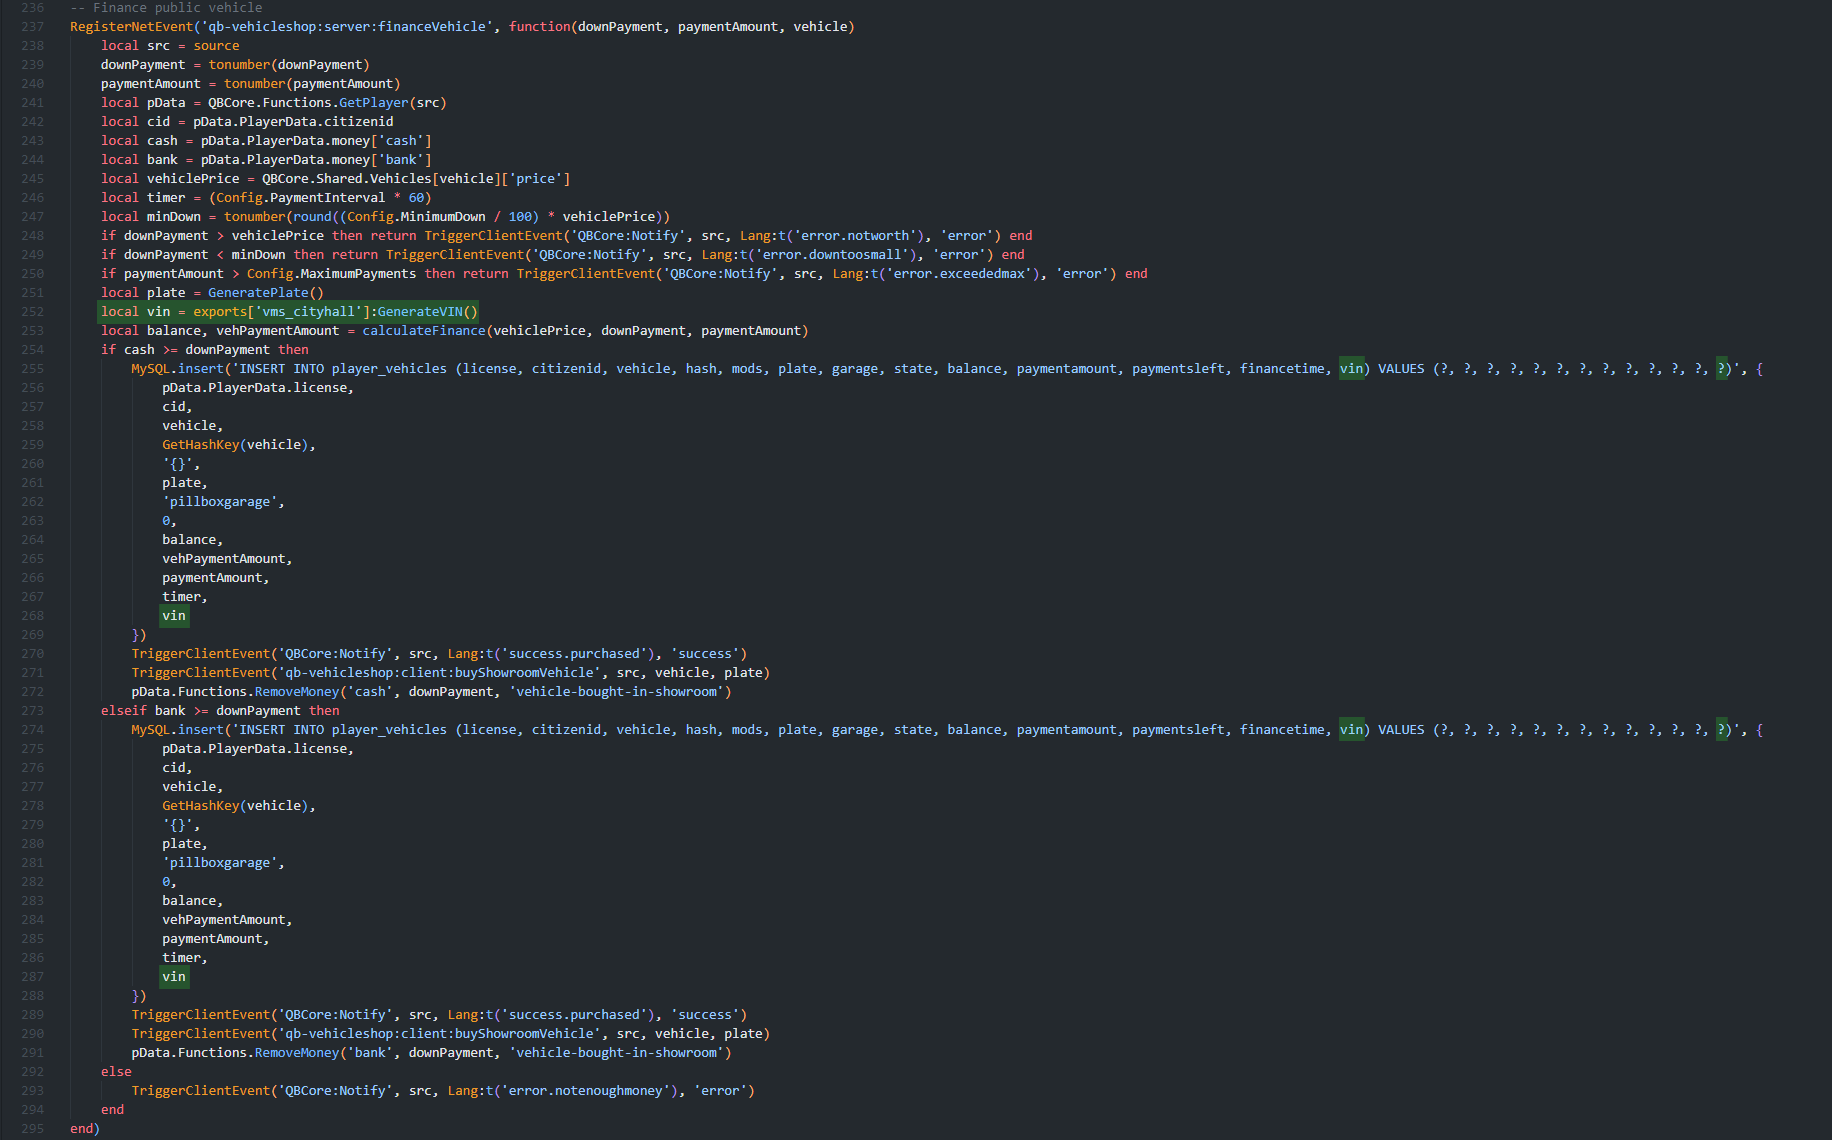Viewport: 1832px width, 1140px height.
Task: Click the GeneratePlate() function call
Action: click(265, 293)
